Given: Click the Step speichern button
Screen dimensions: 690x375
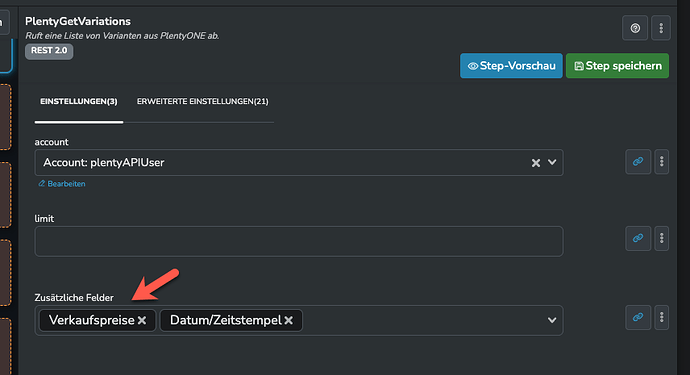Looking at the screenshot, I should [x=617, y=66].
